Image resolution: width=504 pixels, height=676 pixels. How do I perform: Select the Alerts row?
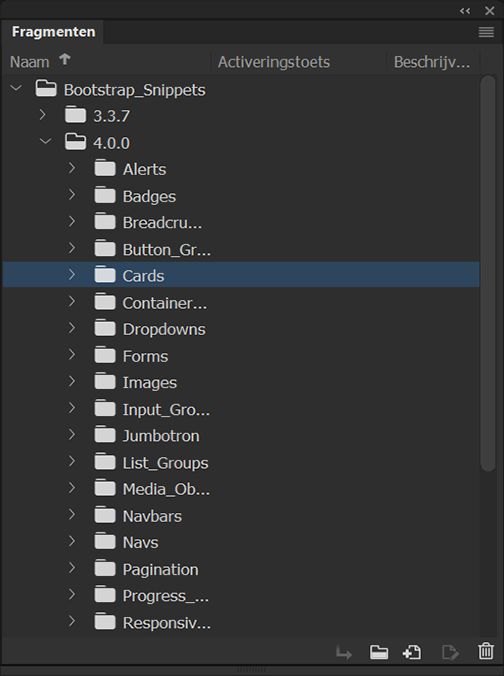(x=241, y=169)
